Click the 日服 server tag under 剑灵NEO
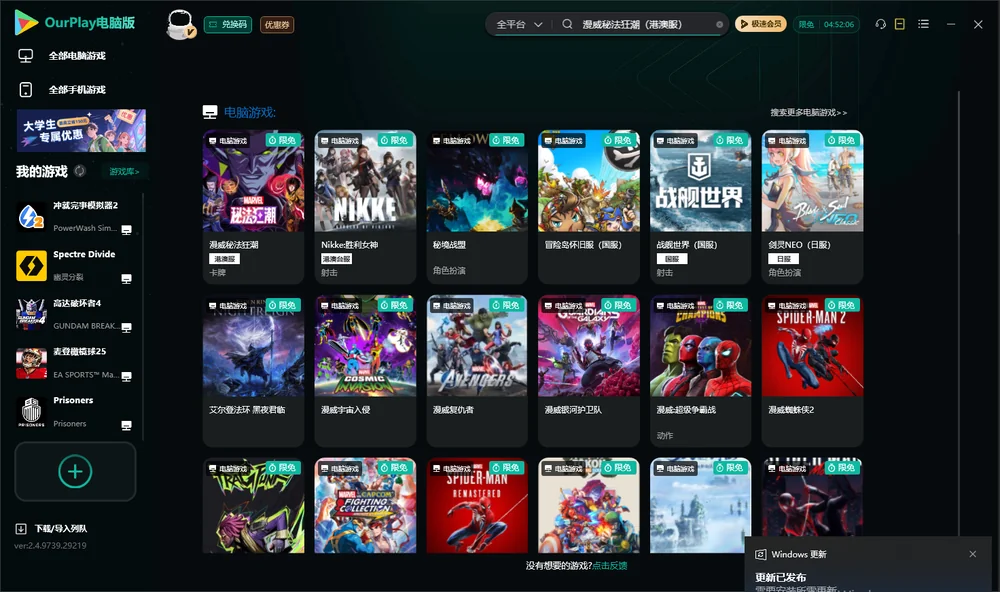The image size is (1000, 592). pos(784,258)
